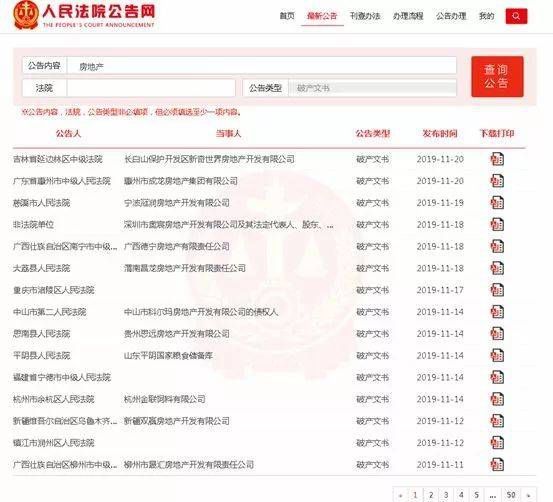This screenshot has height=502, width=553.
Task: Click 中山市科尔玛房地产开发有限公司的债权人 entry
Action: click(x=201, y=312)
